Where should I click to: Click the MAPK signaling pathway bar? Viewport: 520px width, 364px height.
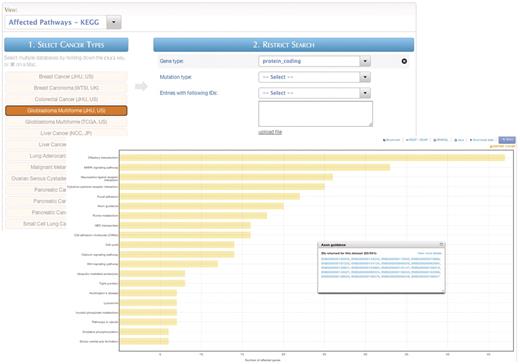click(255, 167)
